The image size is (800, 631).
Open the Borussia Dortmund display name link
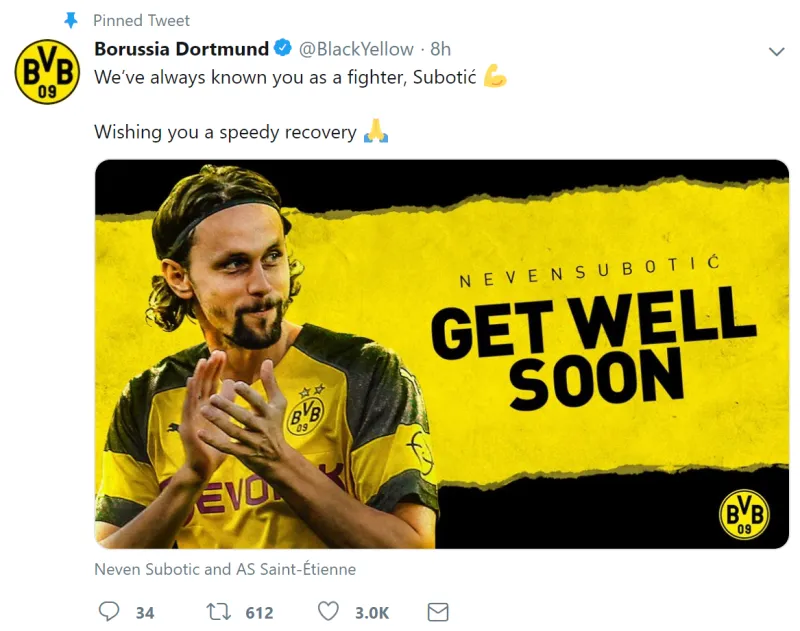click(x=182, y=49)
